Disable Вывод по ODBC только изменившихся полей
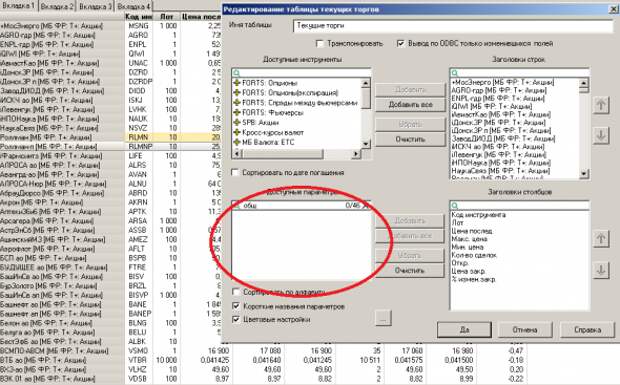Viewport: 620px width, 385px height. pyautogui.click(x=401, y=43)
